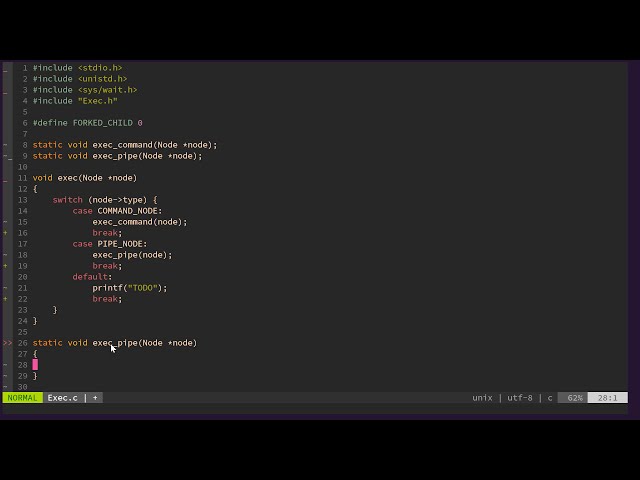Click line number 25 in the gutter

tap(22, 332)
